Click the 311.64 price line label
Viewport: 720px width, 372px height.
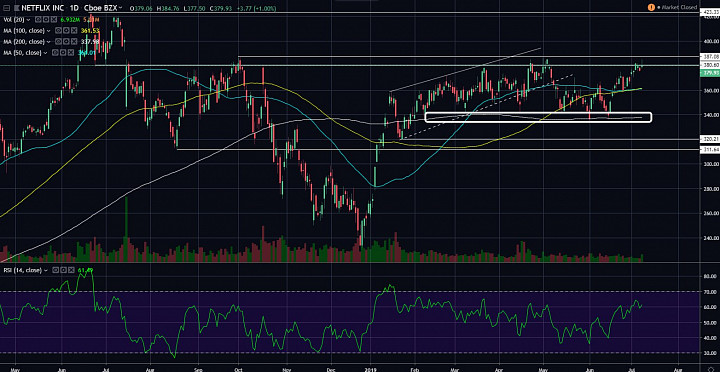[x=710, y=149]
